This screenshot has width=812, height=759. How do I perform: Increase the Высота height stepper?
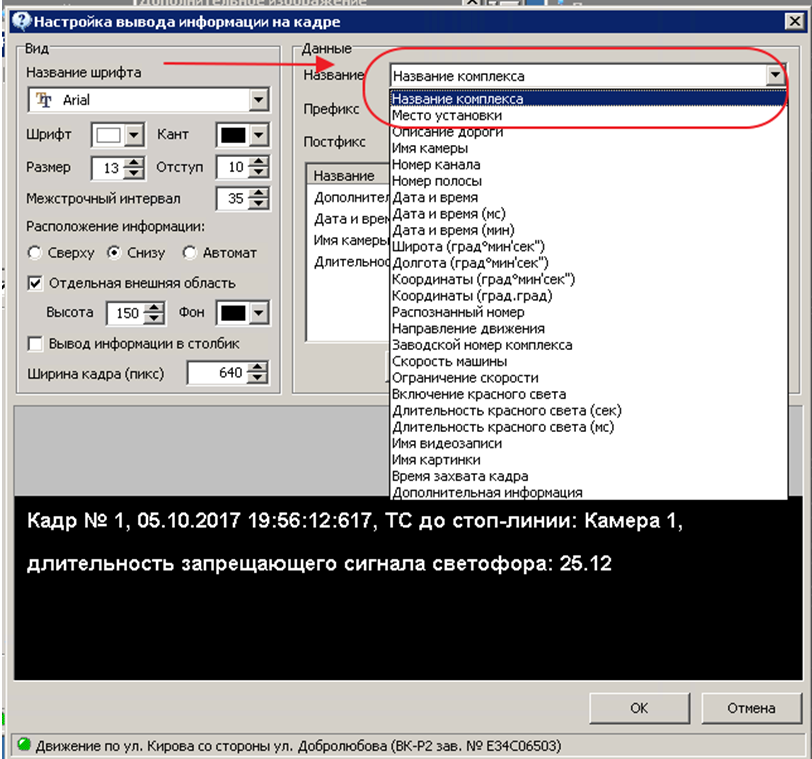pos(155,308)
